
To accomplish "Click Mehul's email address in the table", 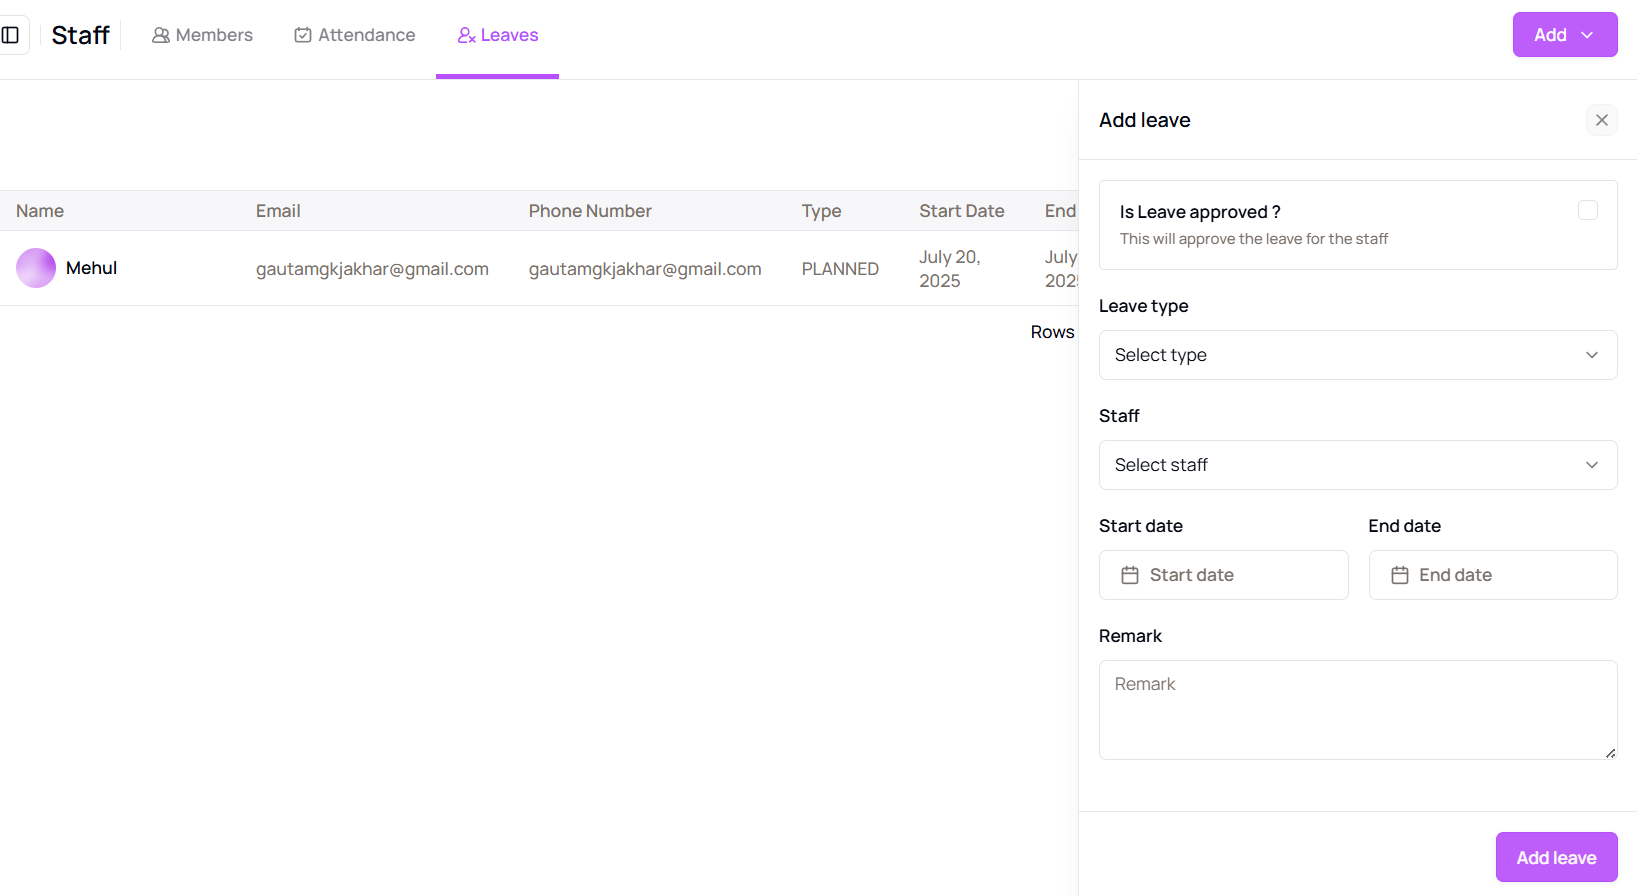I will coord(372,269).
